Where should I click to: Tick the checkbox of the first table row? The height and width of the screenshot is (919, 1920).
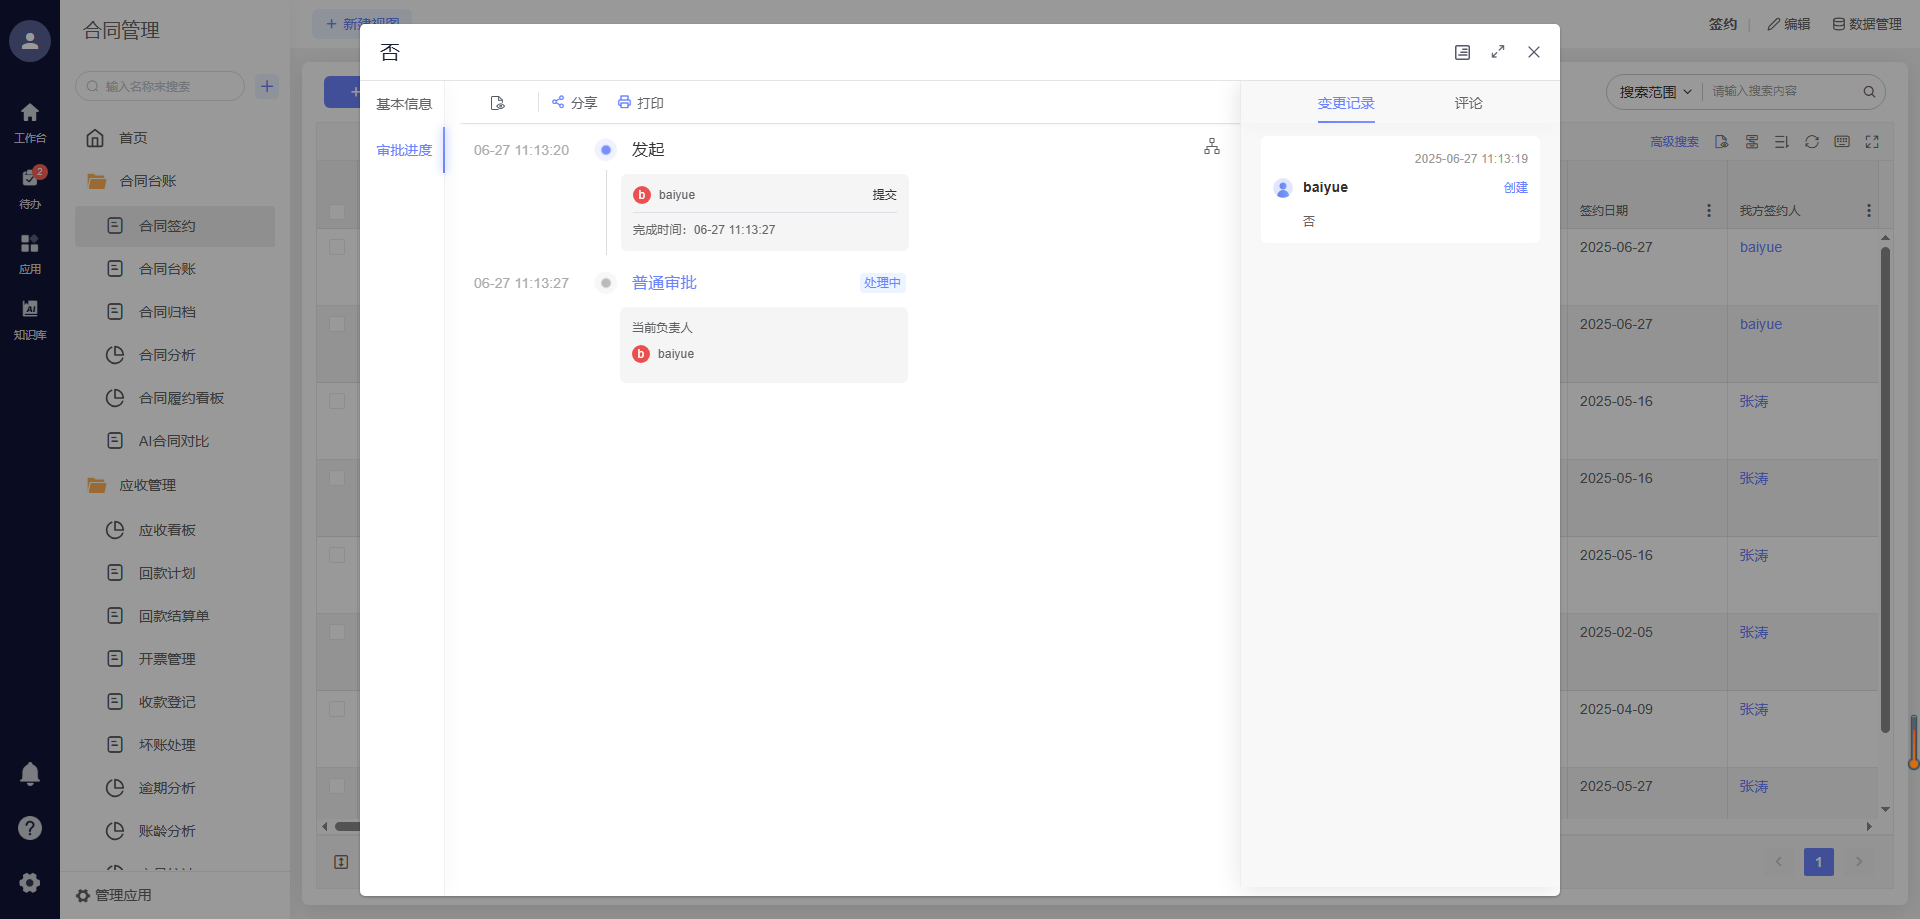(x=337, y=247)
